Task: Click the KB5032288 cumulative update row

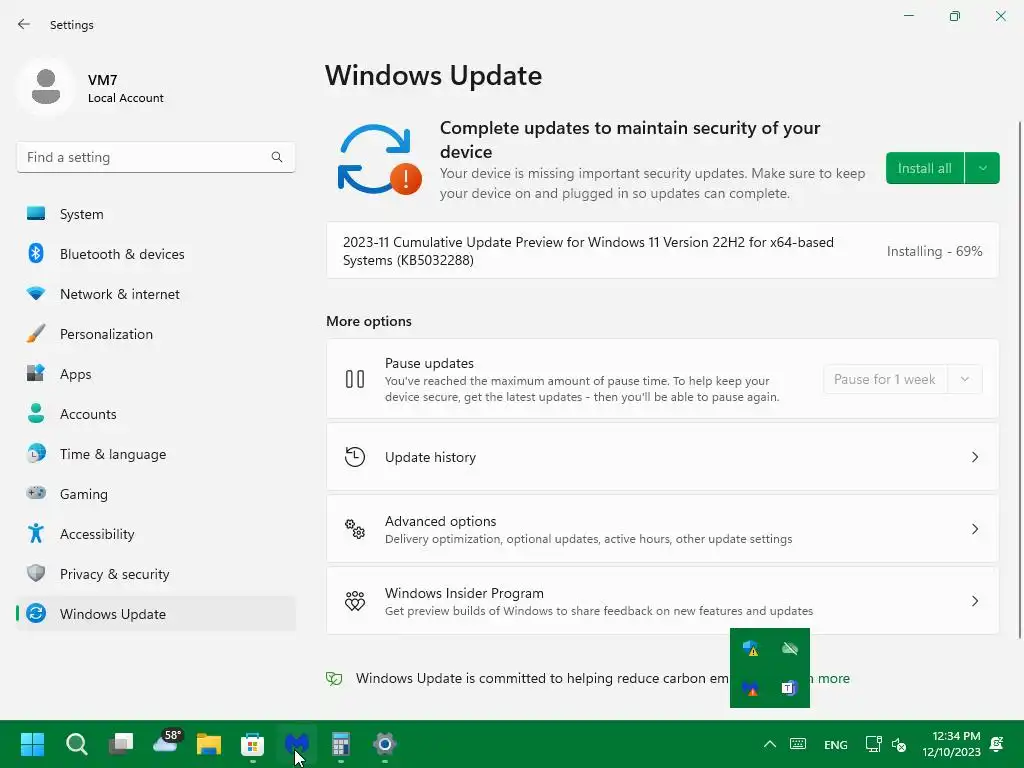Action: coord(662,251)
